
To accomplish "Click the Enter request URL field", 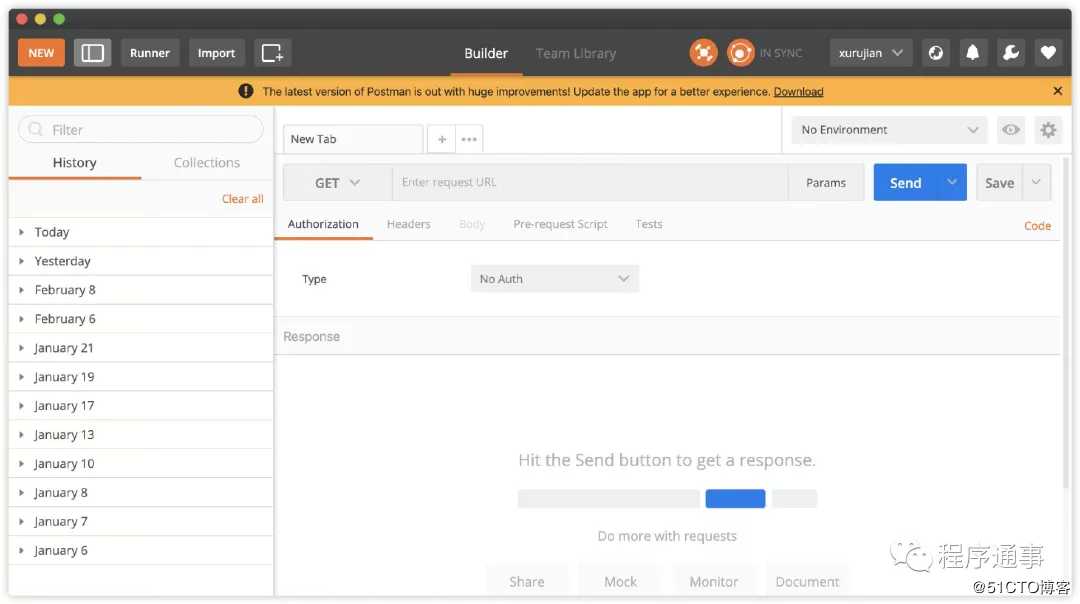I will [x=590, y=183].
